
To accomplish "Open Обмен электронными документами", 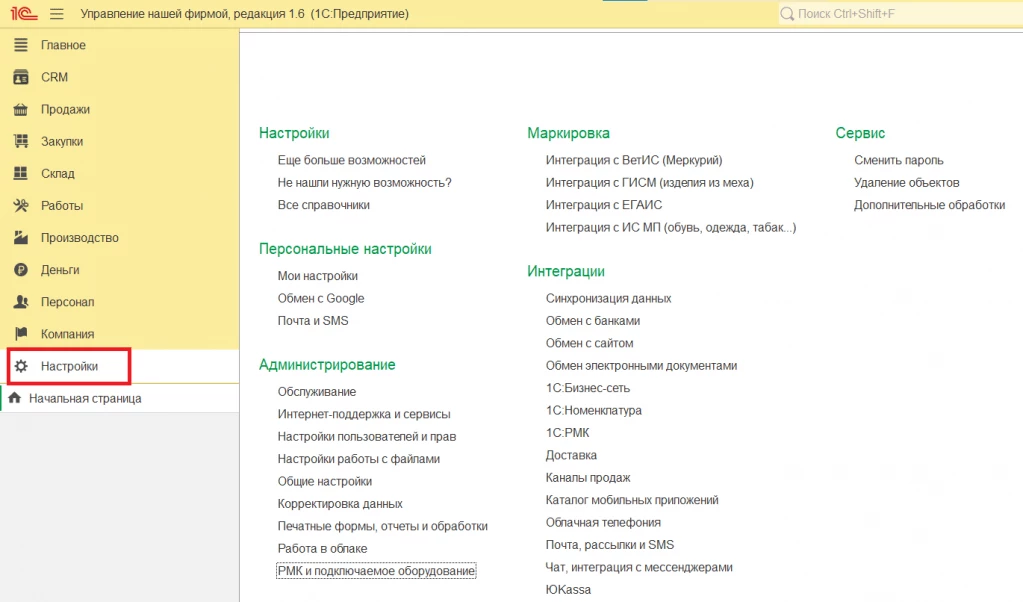I will (641, 366).
